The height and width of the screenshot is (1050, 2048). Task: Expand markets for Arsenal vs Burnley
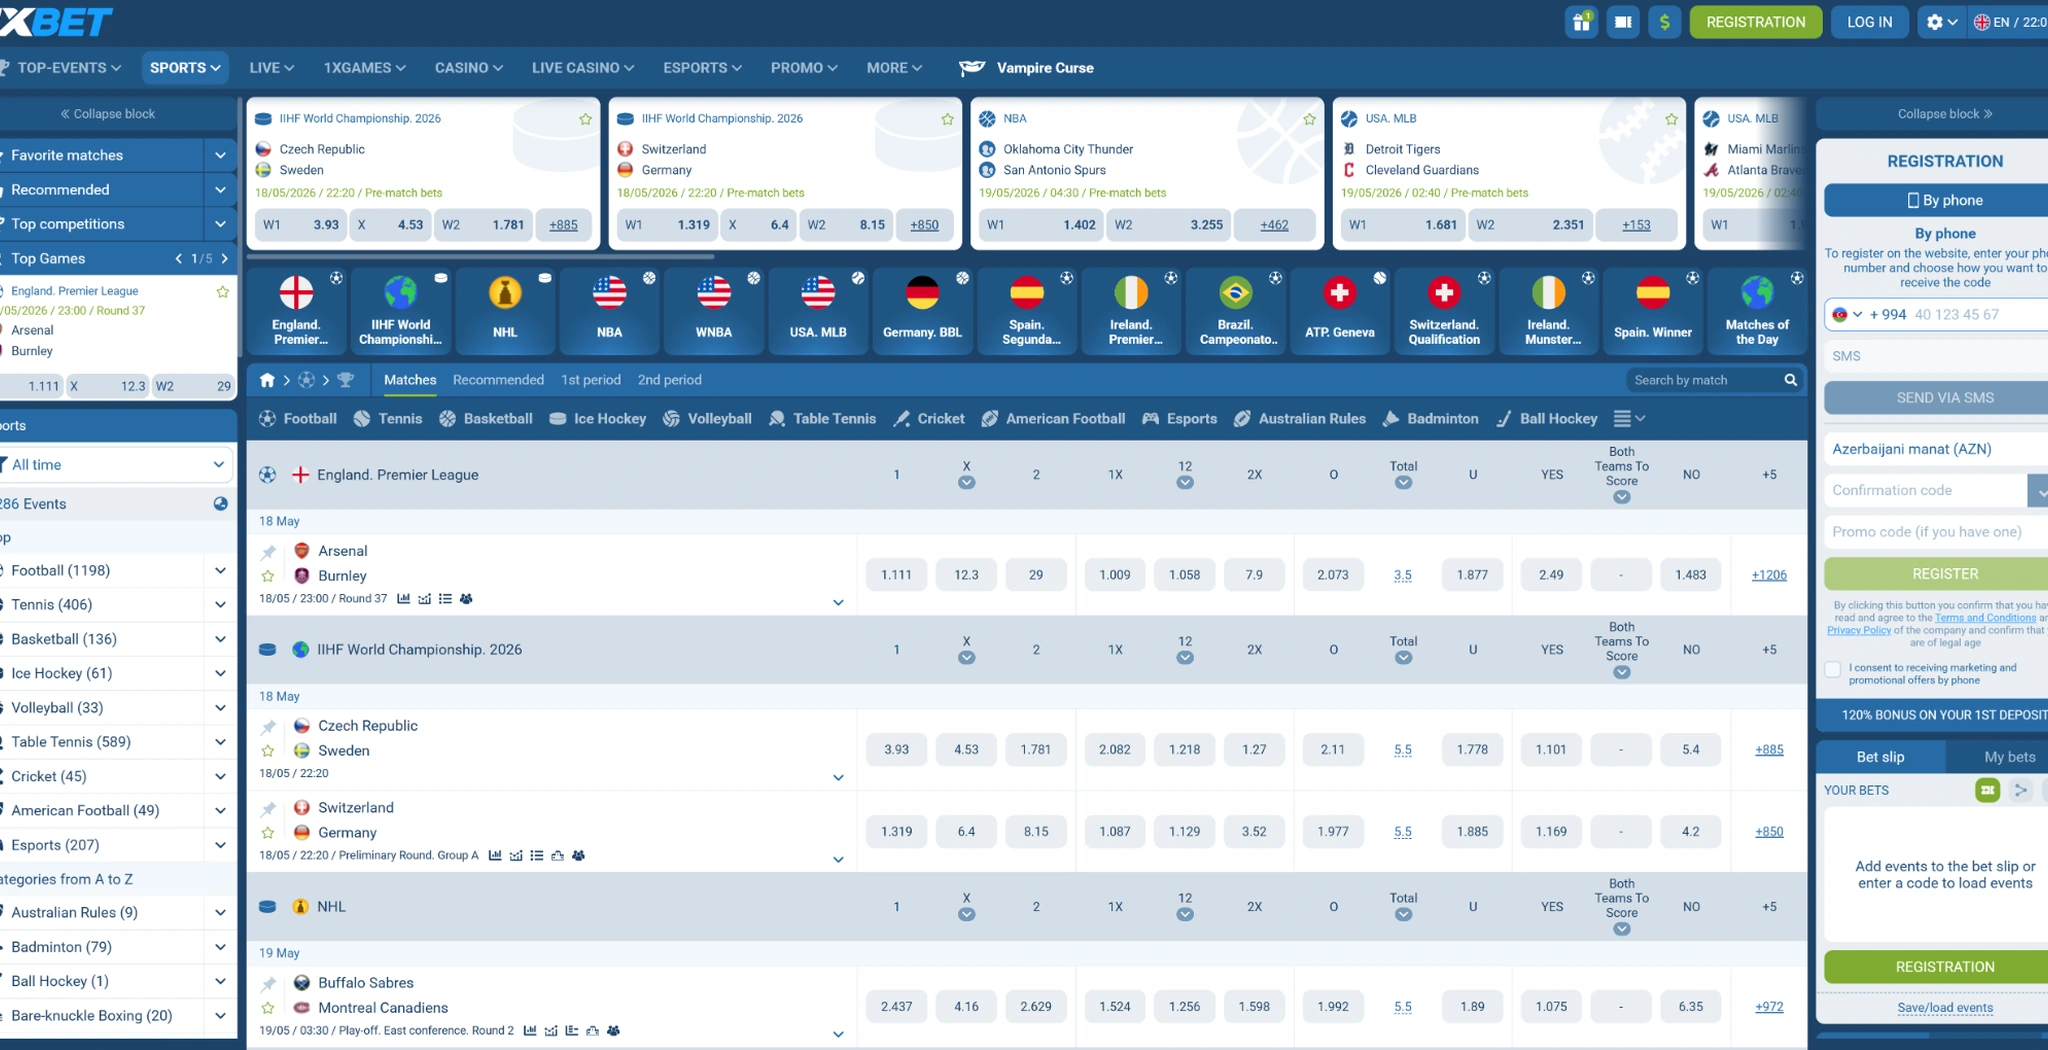838,602
